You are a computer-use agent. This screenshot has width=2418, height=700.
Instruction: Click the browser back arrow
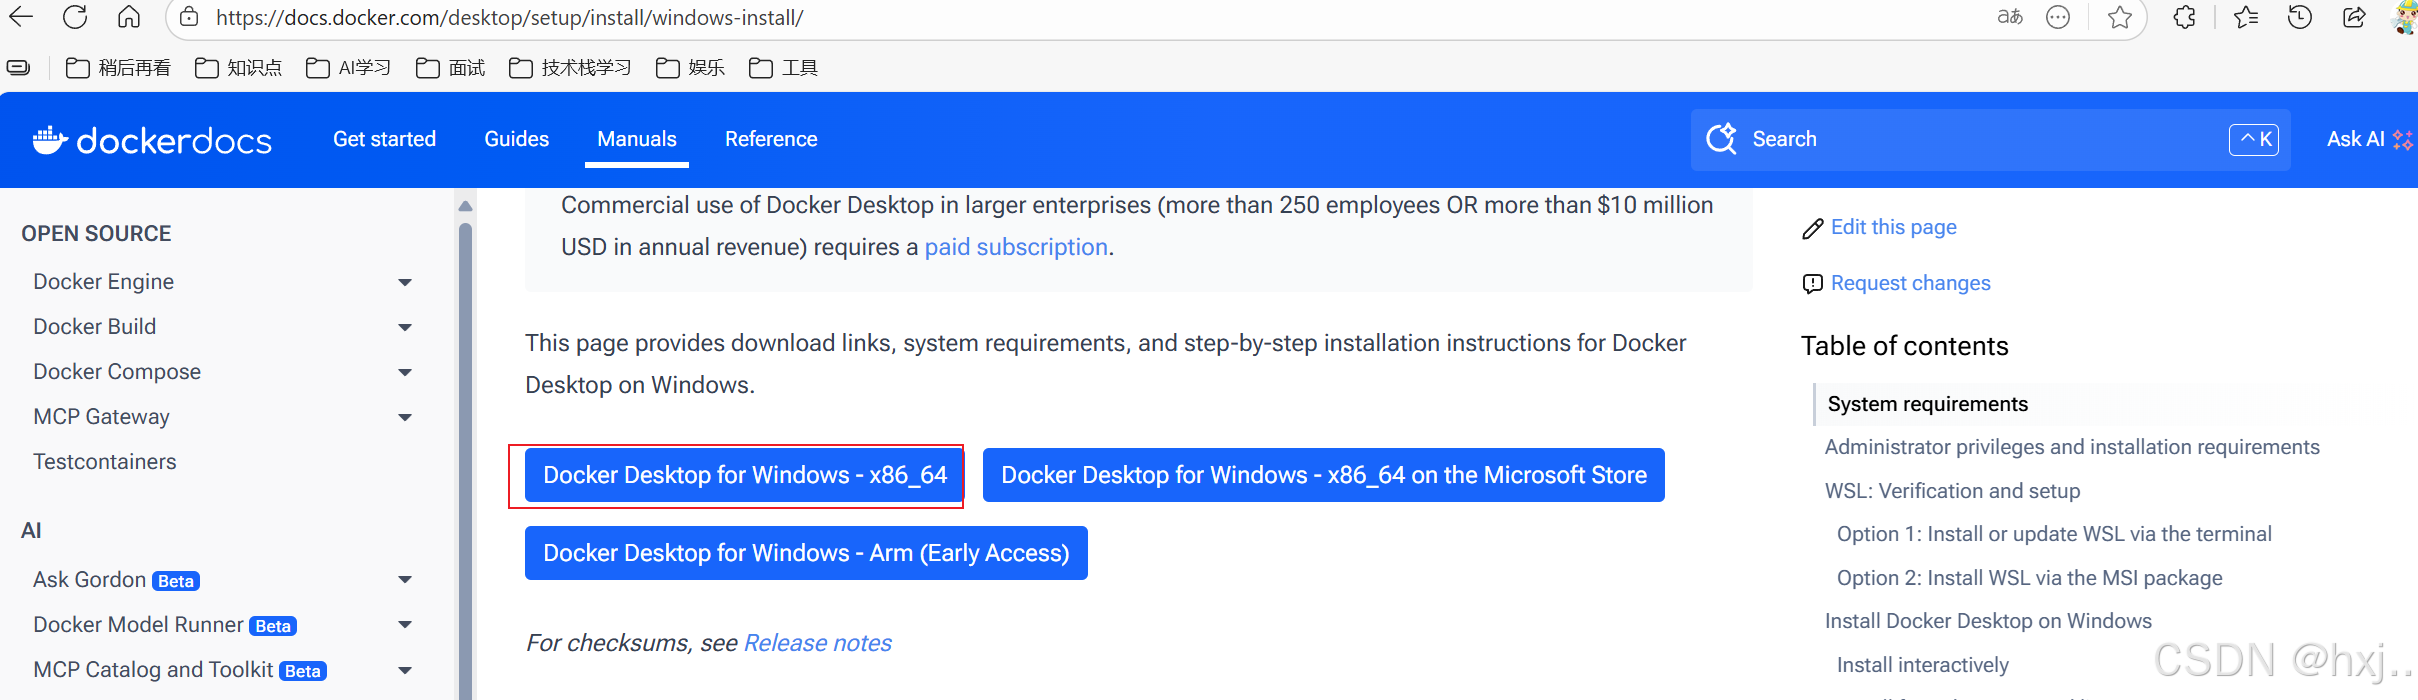[21, 16]
